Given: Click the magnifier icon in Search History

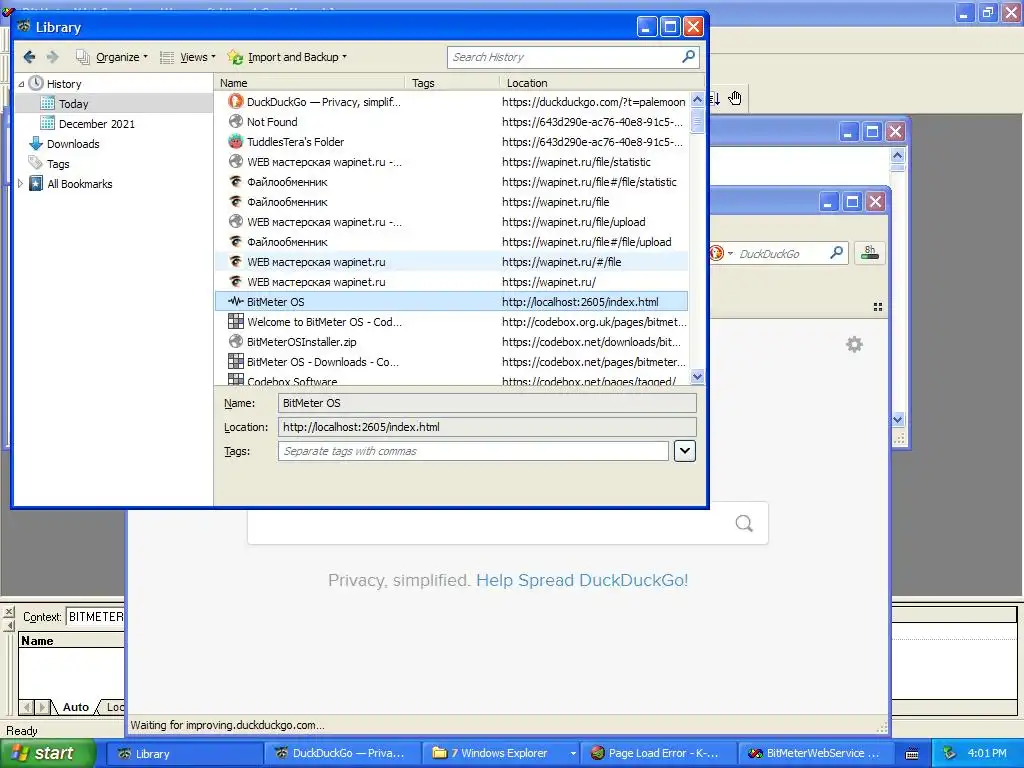Looking at the screenshot, I should (x=688, y=57).
